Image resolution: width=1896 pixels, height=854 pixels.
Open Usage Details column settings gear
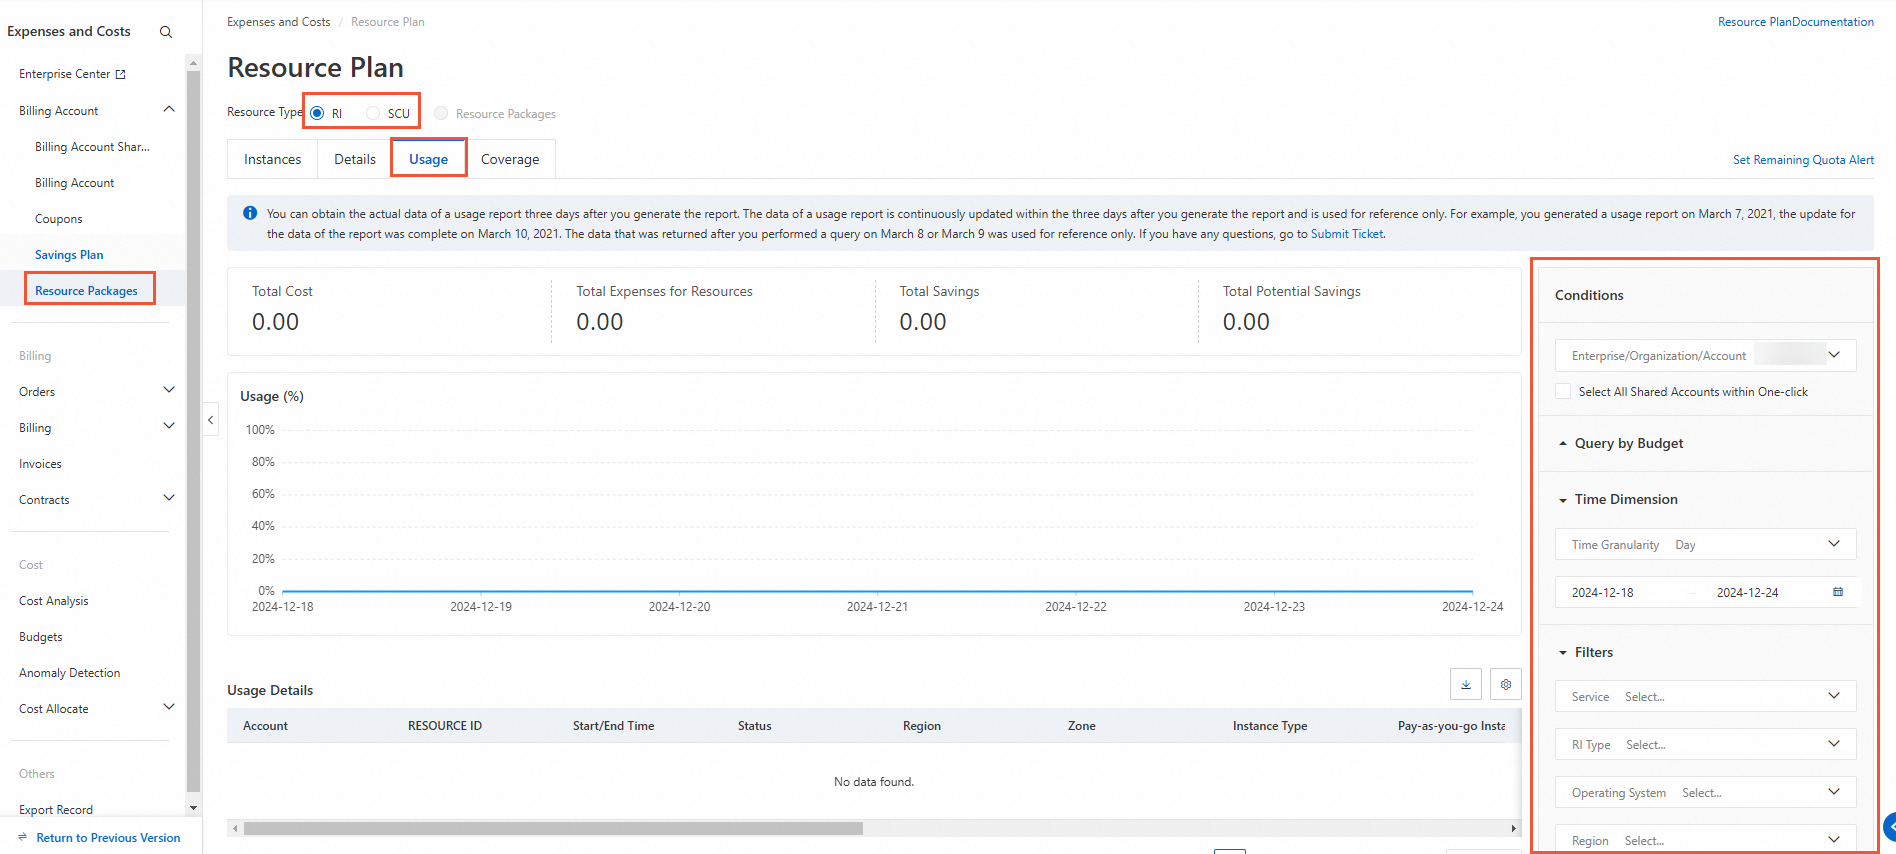[1506, 684]
